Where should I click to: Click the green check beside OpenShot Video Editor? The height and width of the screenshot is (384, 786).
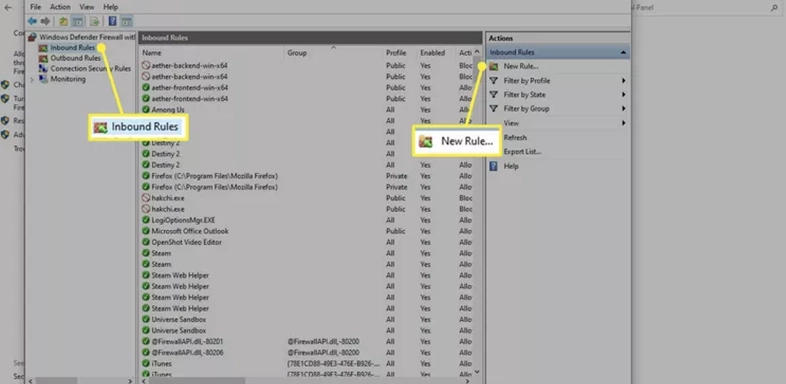(x=146, y=242)
